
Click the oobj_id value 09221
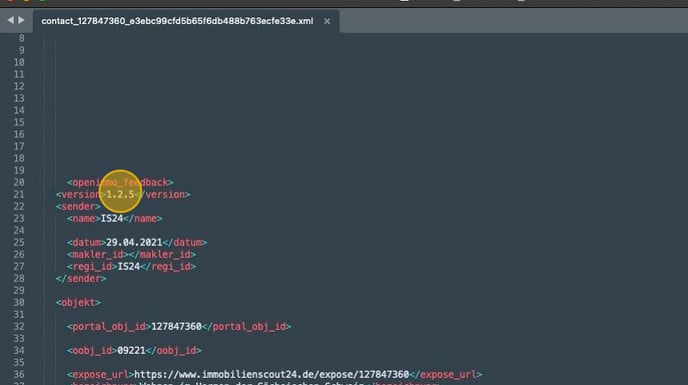click(x=131, y=350)
